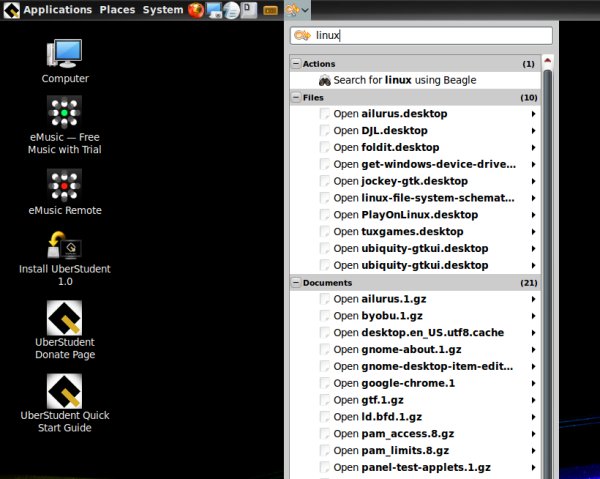Screen dimensions: 600x479
Task: Open jockey-gtk.desktop result
Action: click(x=415, y=181)
